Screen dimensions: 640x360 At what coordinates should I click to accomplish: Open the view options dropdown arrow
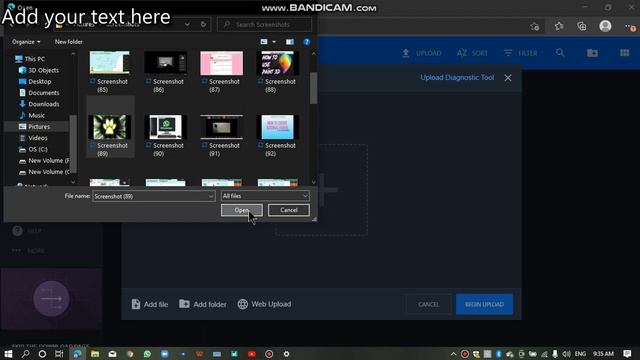(x=274, y=42)
